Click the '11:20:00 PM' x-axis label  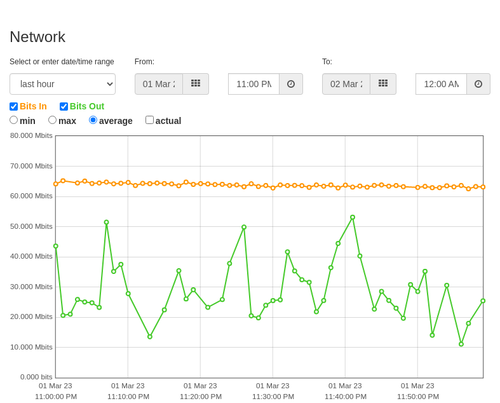click(x=201, y=397)
